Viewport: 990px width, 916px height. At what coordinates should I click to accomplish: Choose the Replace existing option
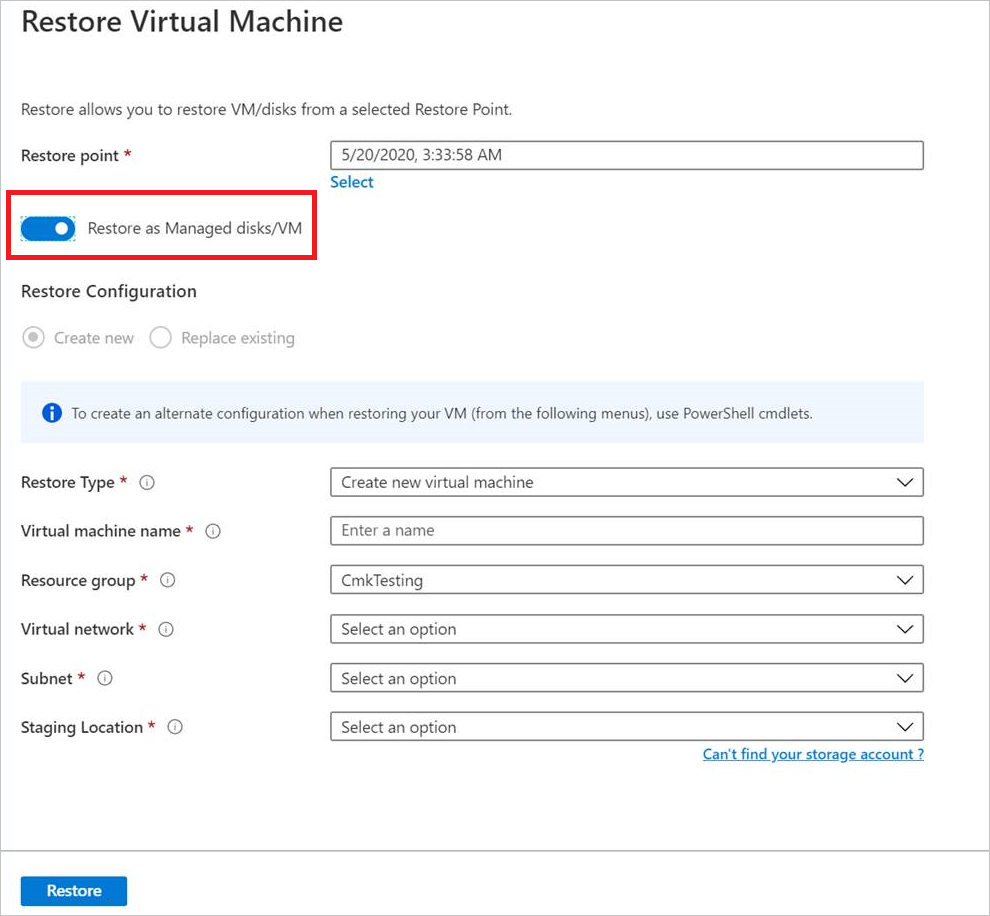click(161, 338)
